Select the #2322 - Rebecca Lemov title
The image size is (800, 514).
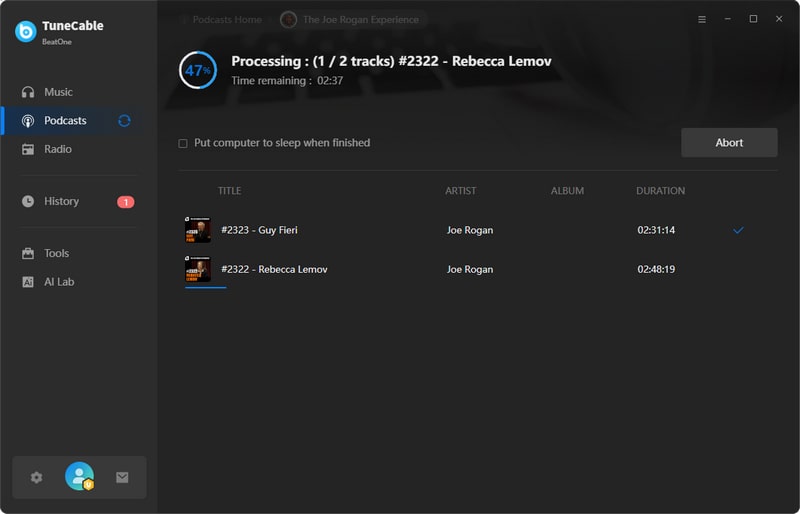[x=274, y=269]
